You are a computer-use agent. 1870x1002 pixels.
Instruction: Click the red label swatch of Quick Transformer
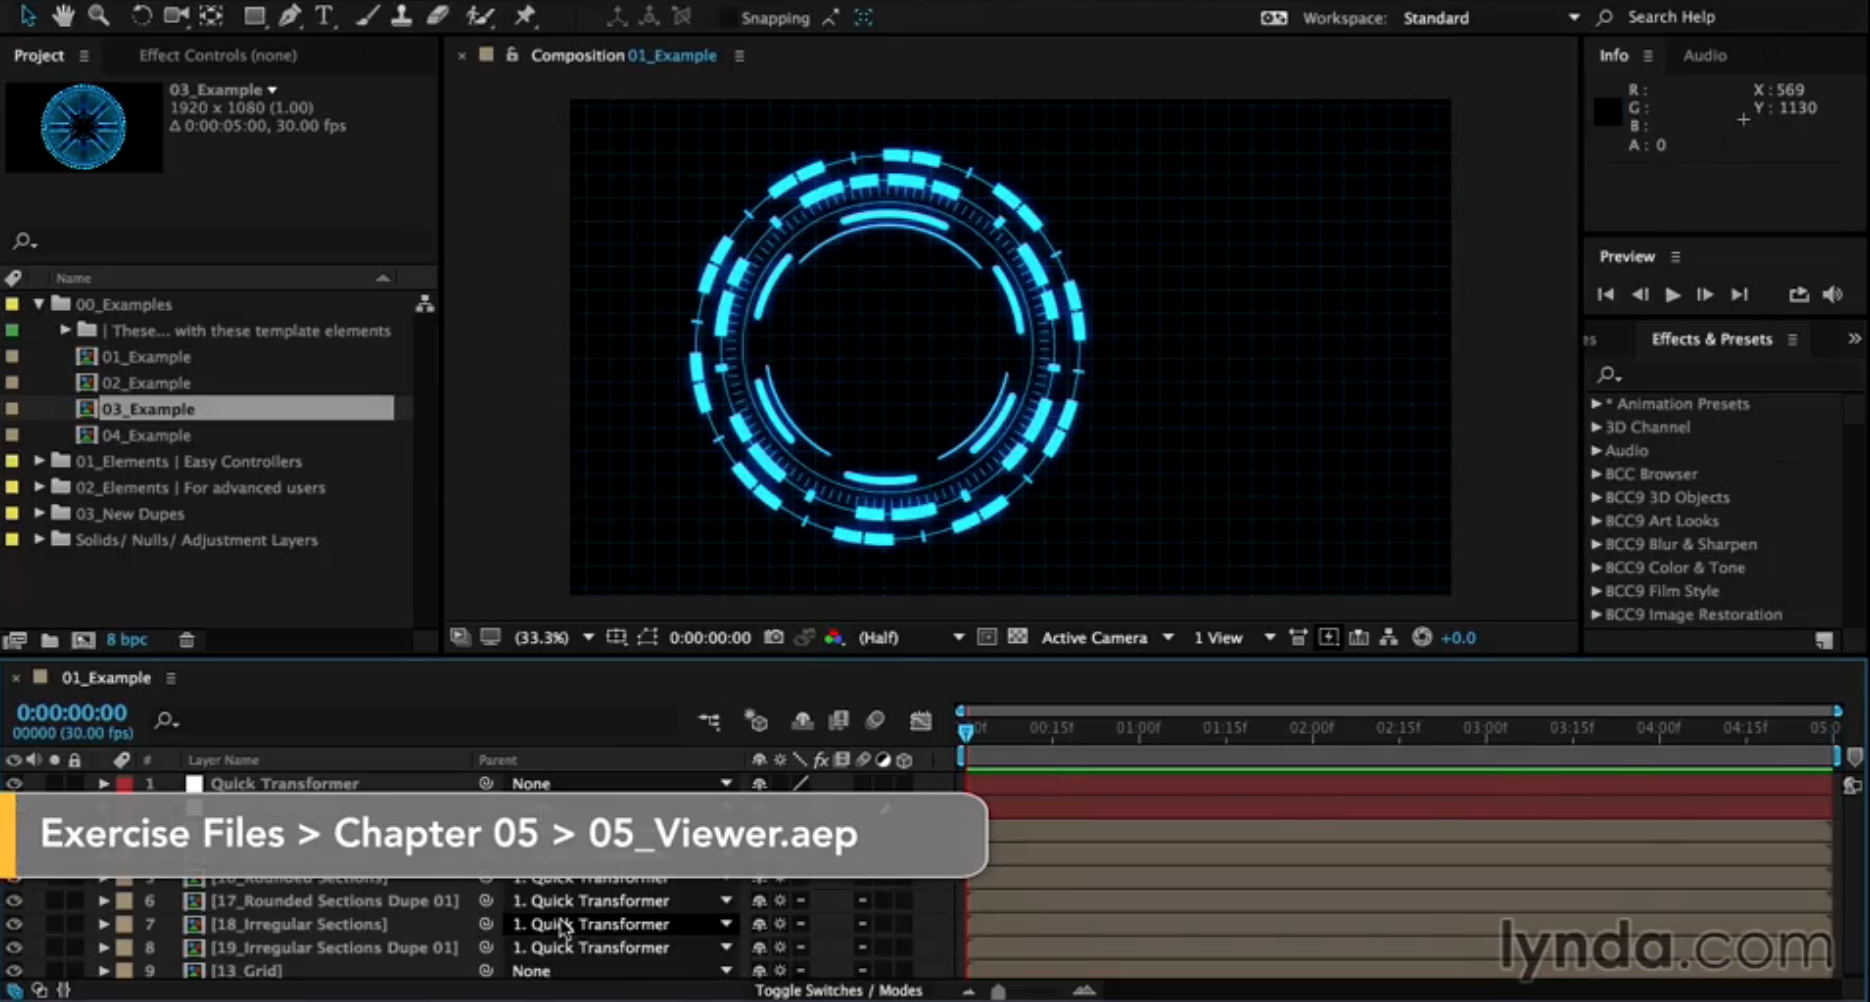pyautogui.click(x=125, y=784)
